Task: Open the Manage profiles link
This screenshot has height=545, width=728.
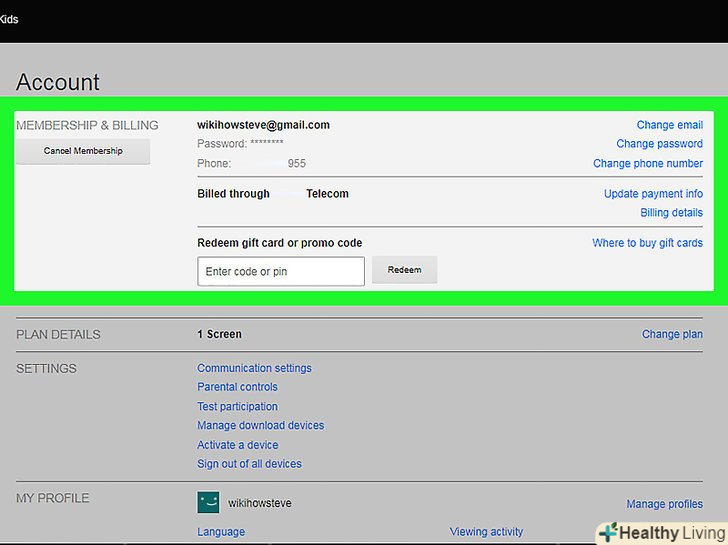Action: 664,504
